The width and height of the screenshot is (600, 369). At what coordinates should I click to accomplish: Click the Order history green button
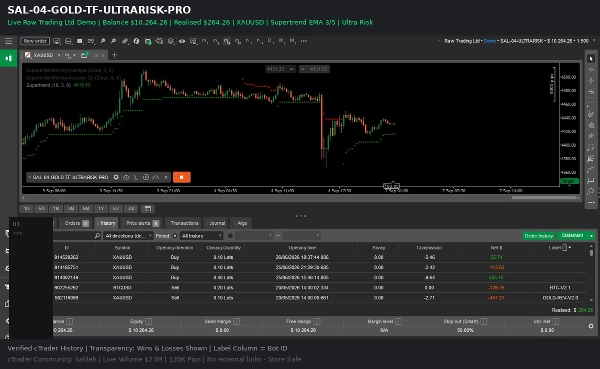pos(539,236)
